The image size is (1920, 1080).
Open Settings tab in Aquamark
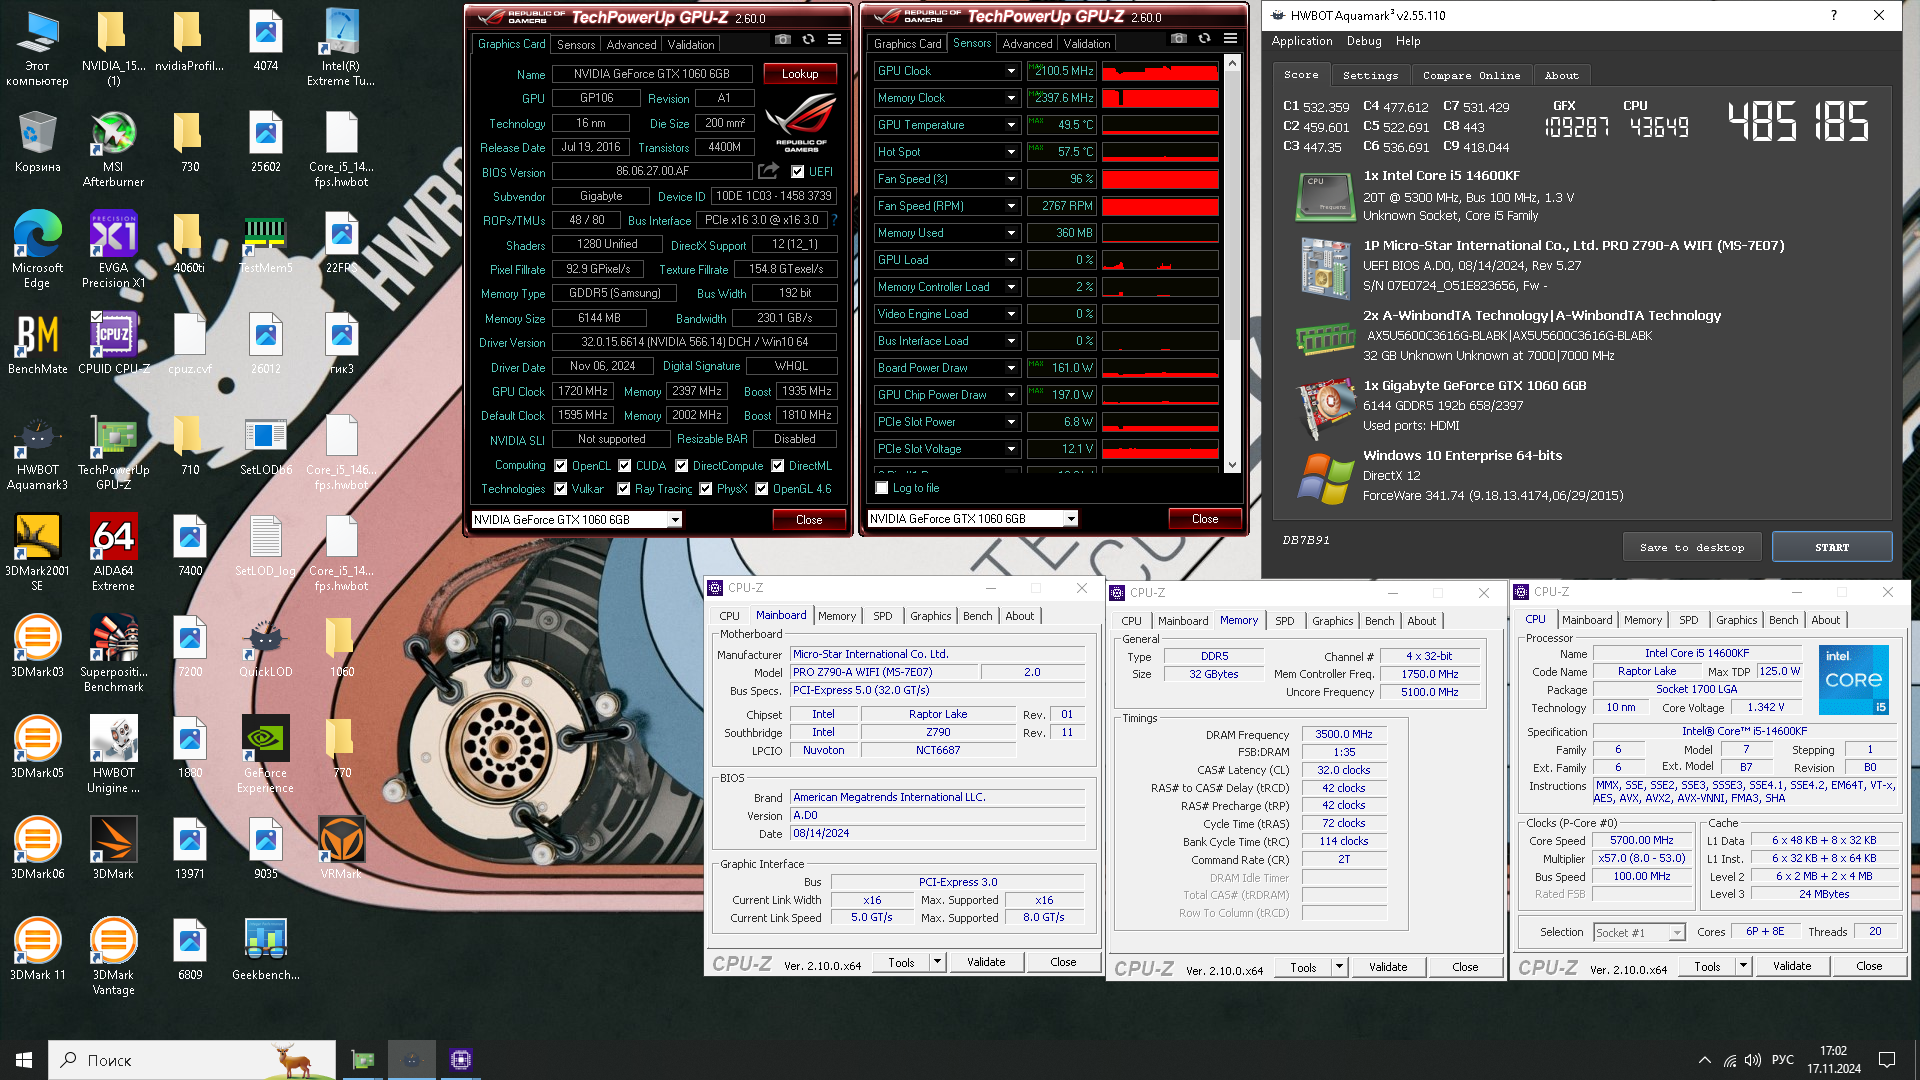tap(1370, 75)
